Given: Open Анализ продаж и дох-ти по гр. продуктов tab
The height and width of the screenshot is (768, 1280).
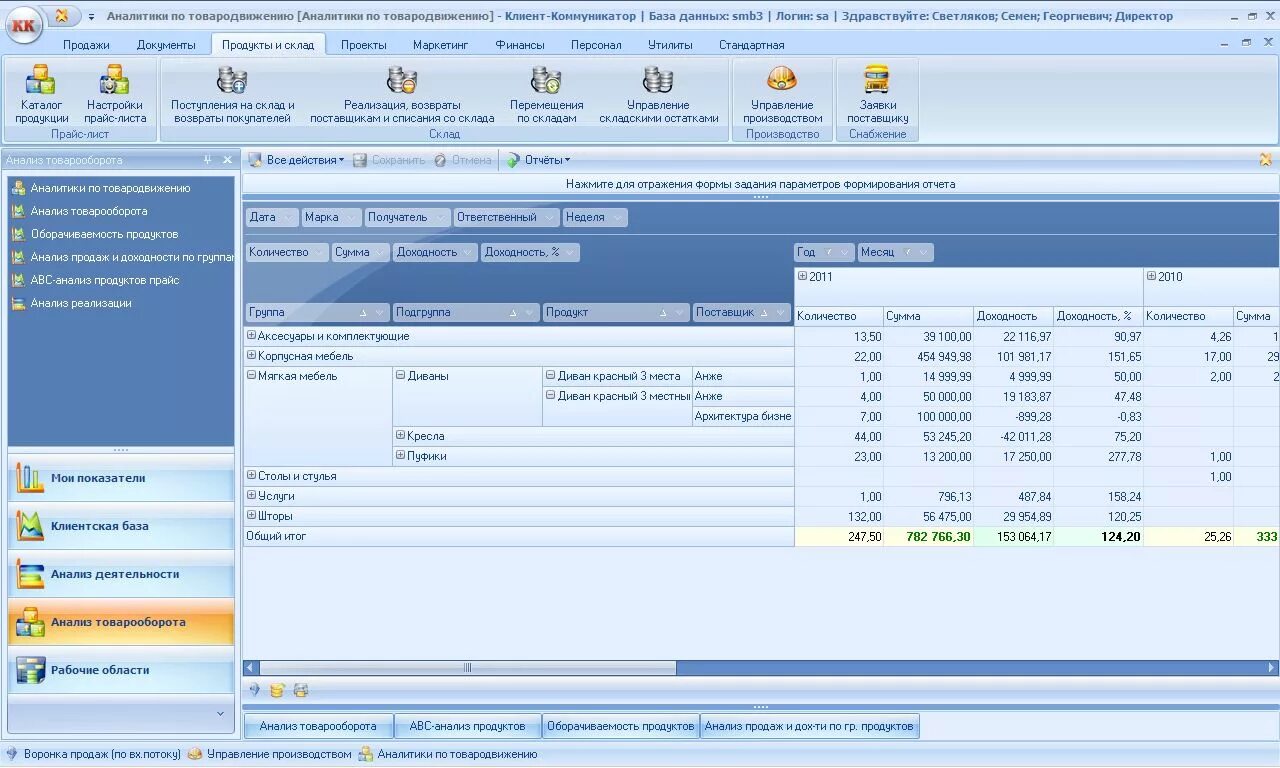Looking at the screenshot, I should (x=809, y=726).
